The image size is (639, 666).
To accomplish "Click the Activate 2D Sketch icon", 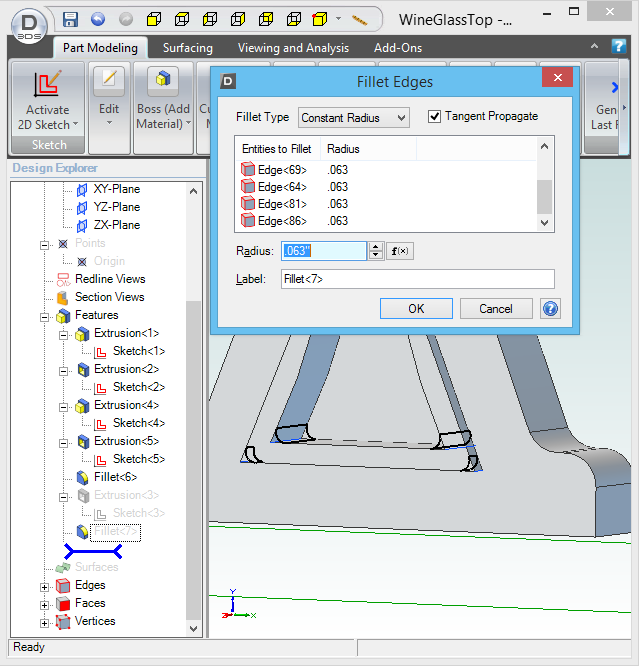I will tap(47, 83).
